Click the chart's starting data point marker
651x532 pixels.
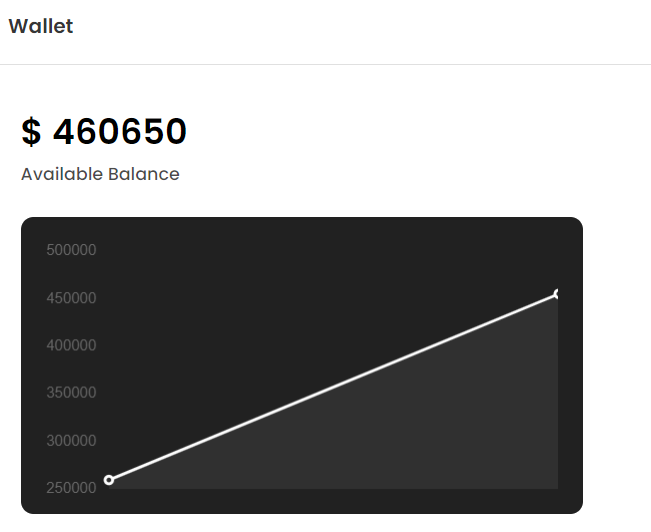tap(109, 480)
